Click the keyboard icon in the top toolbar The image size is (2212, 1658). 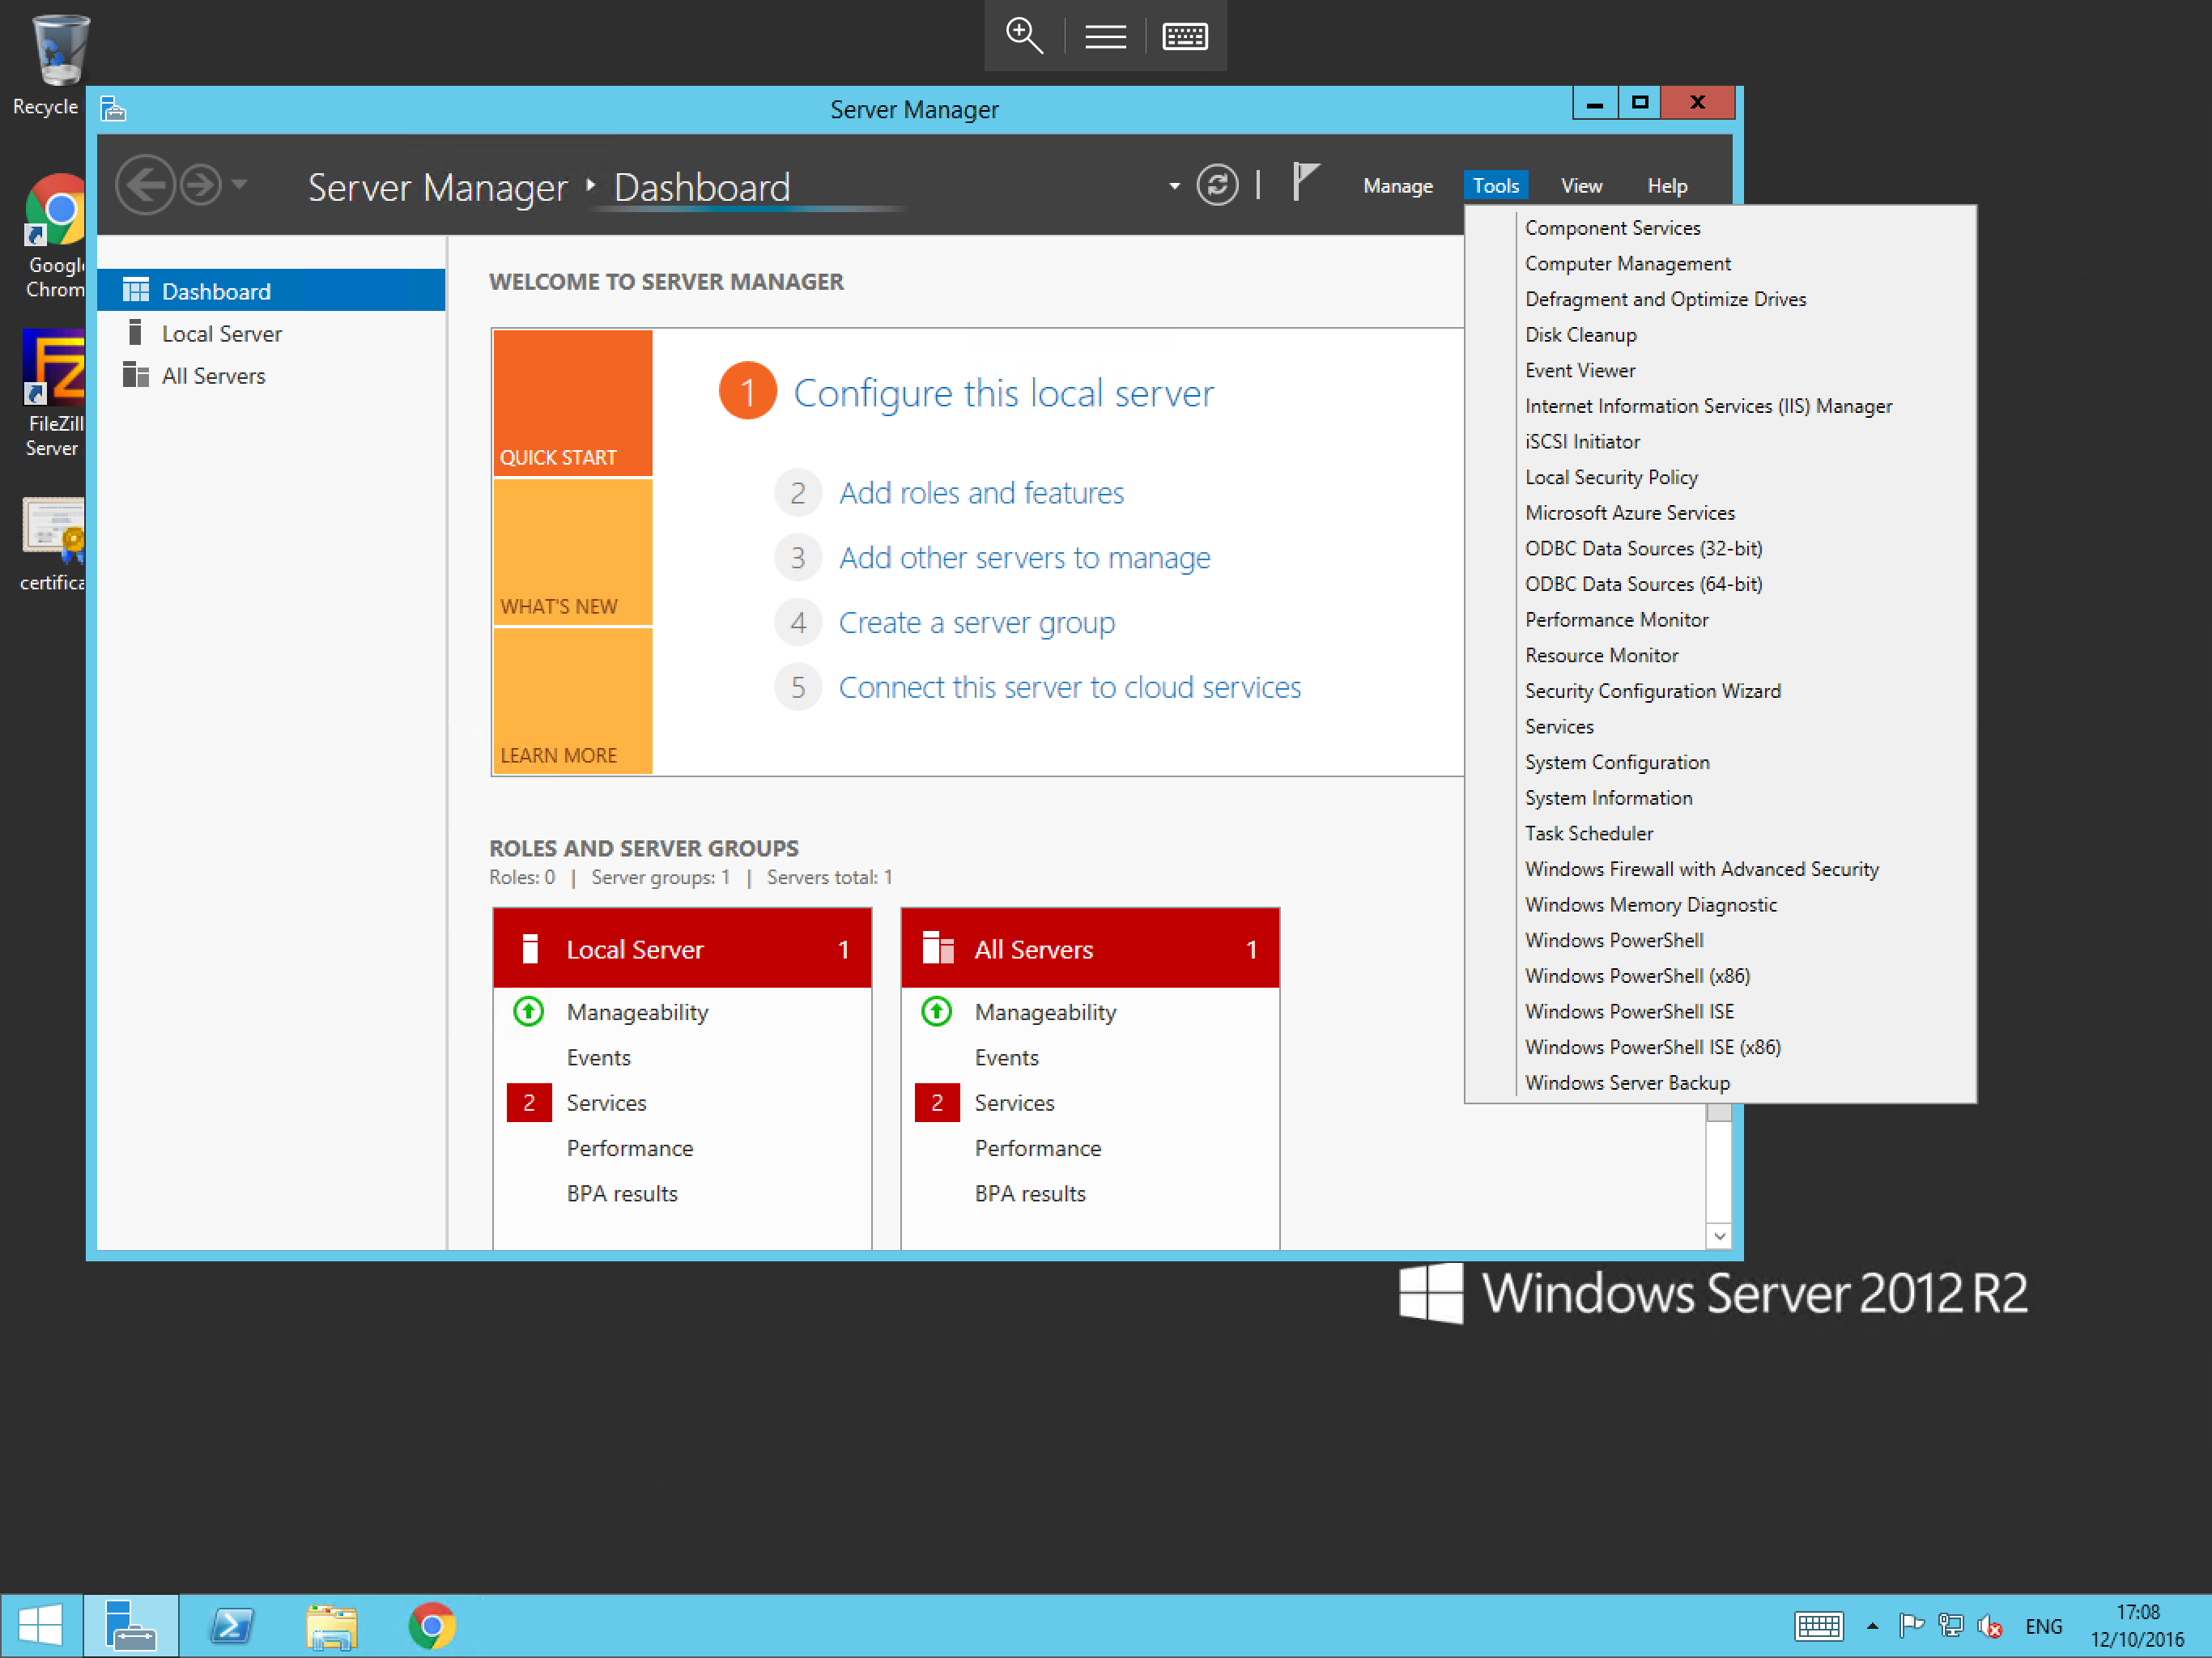click(x=1185, y=37)
